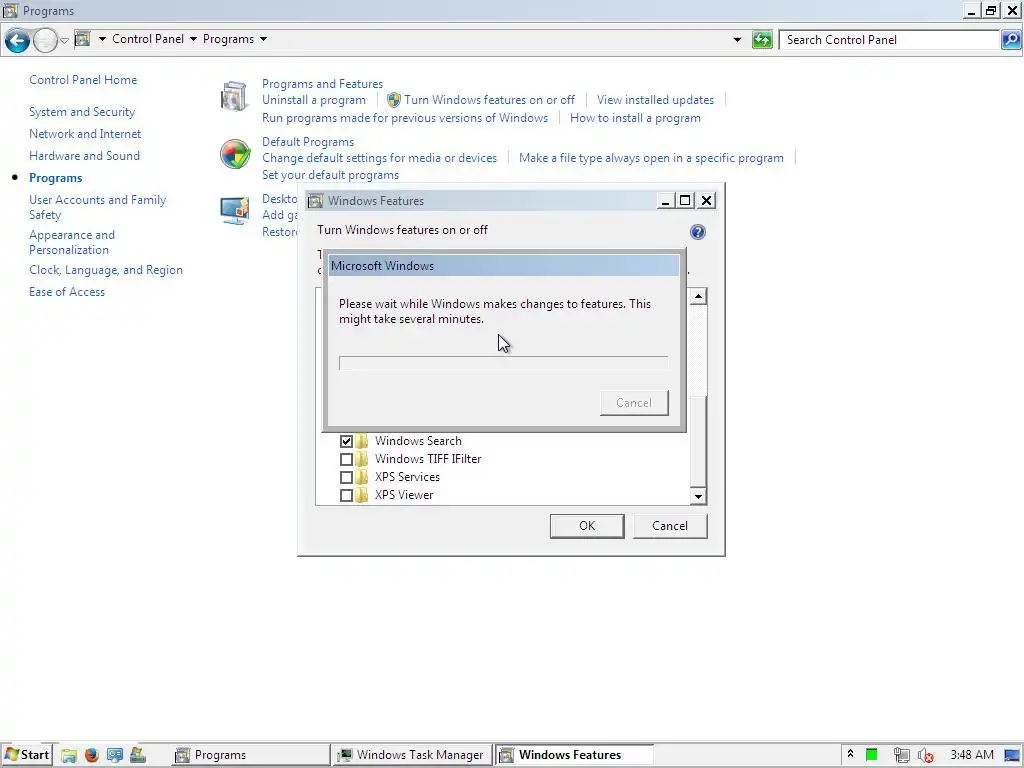
Task: Click the XPS Services folder icon
Action: coord(362,477)
